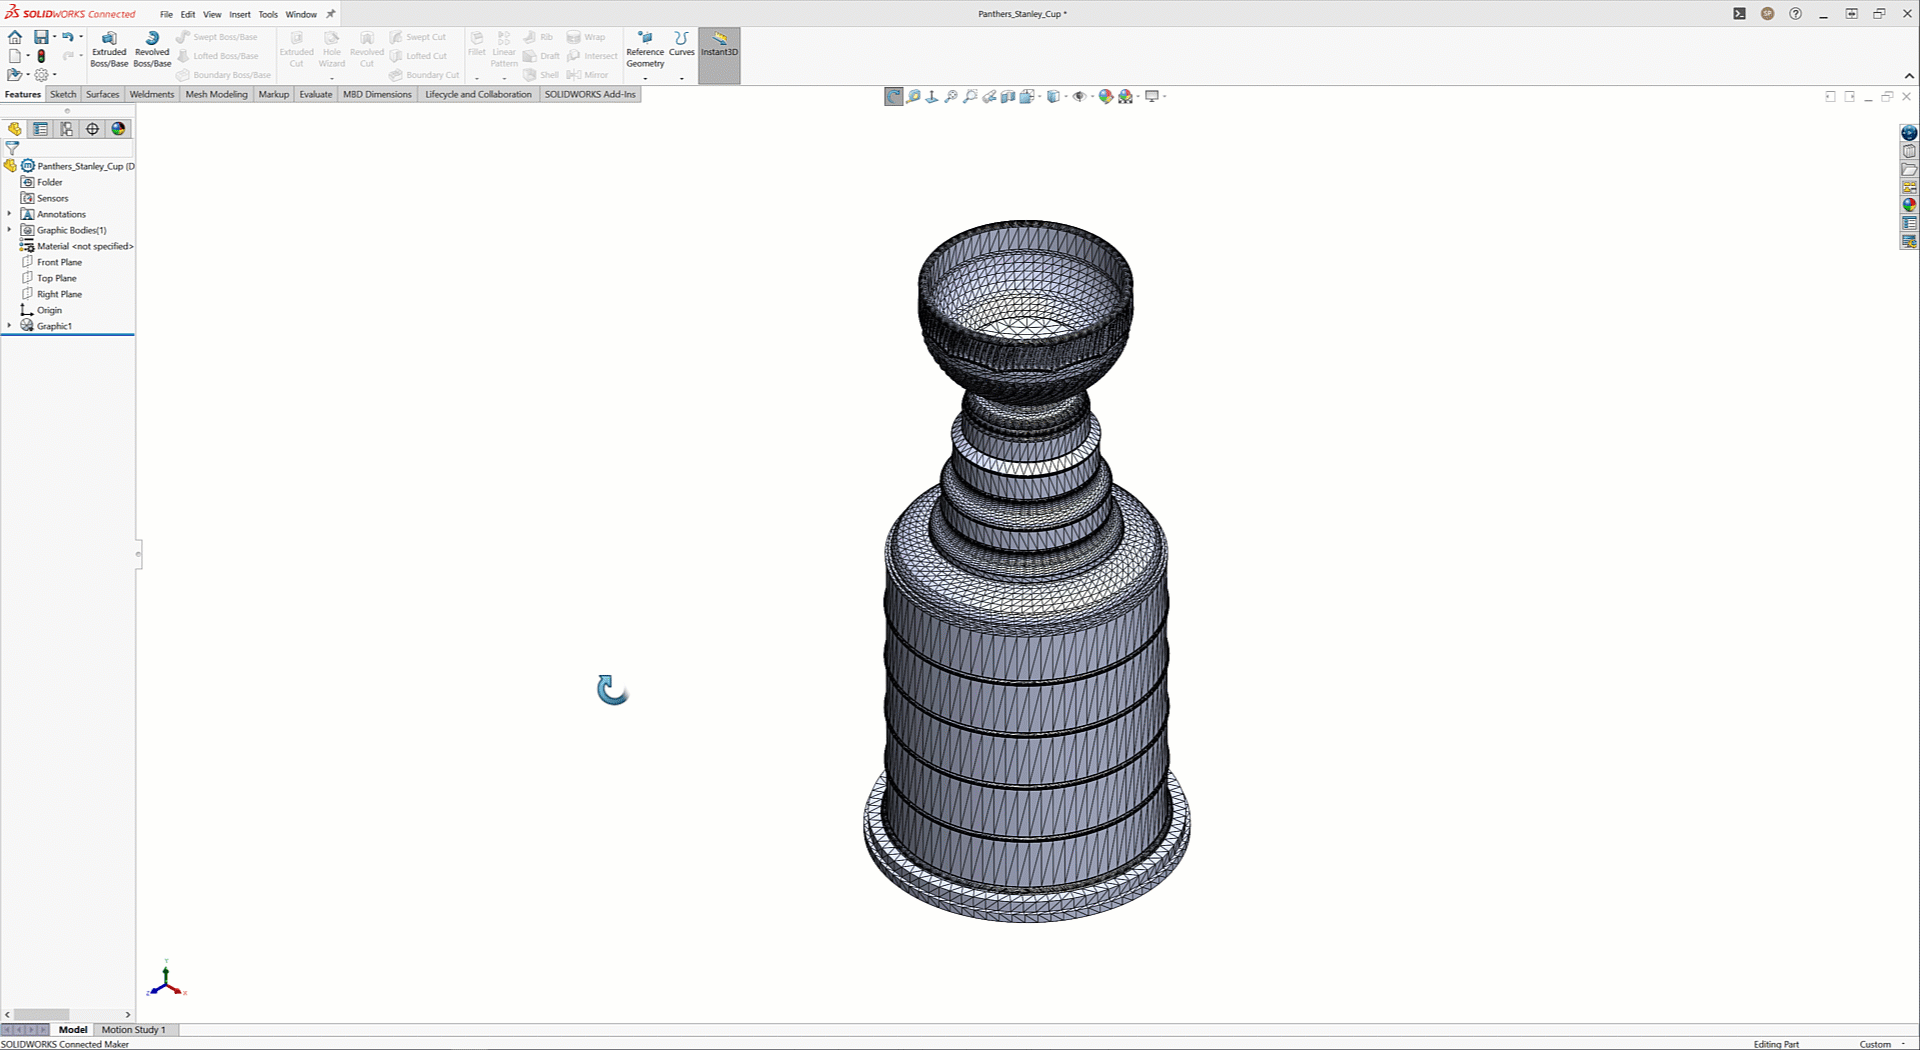
Task: Select the Extruded Boss/Base tool
Action: pos(109,49)
